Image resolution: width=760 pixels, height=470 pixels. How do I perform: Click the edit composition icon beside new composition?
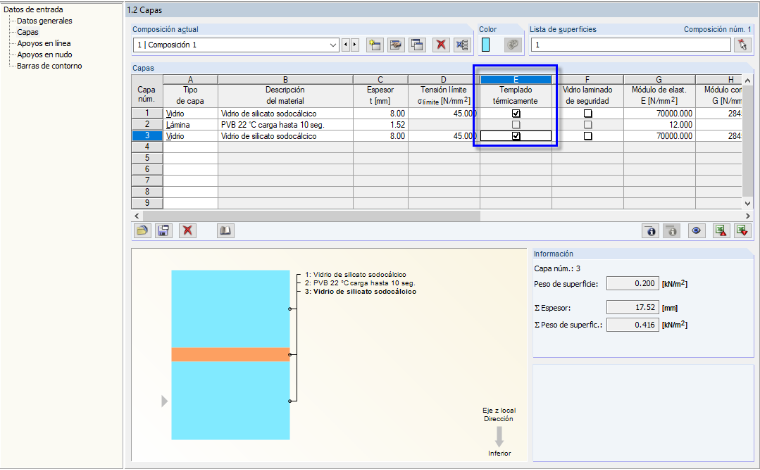click(x=396, y=45)
